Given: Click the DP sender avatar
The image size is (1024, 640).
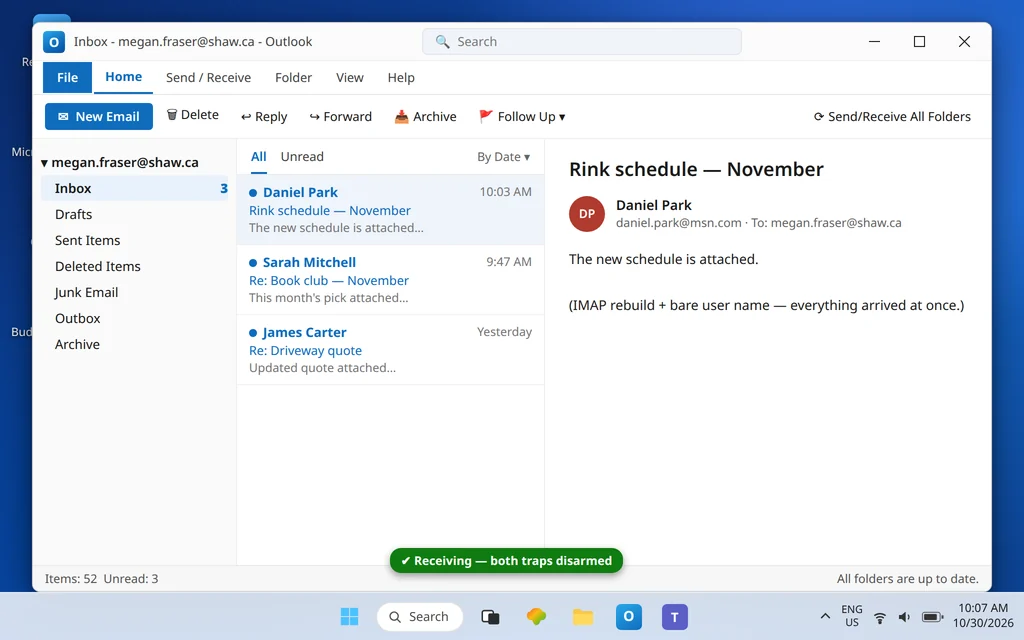Looking at the screenshot, I should (x=586, y=214).
